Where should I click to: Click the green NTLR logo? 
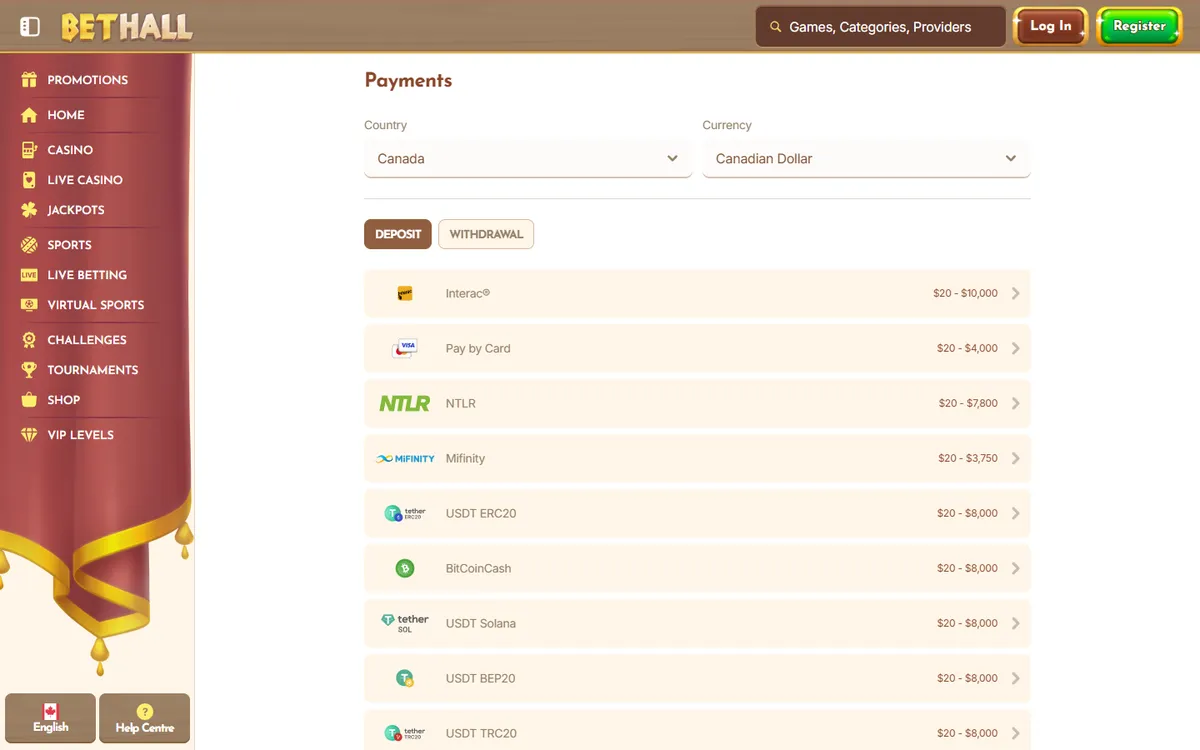tap(404, 404)
